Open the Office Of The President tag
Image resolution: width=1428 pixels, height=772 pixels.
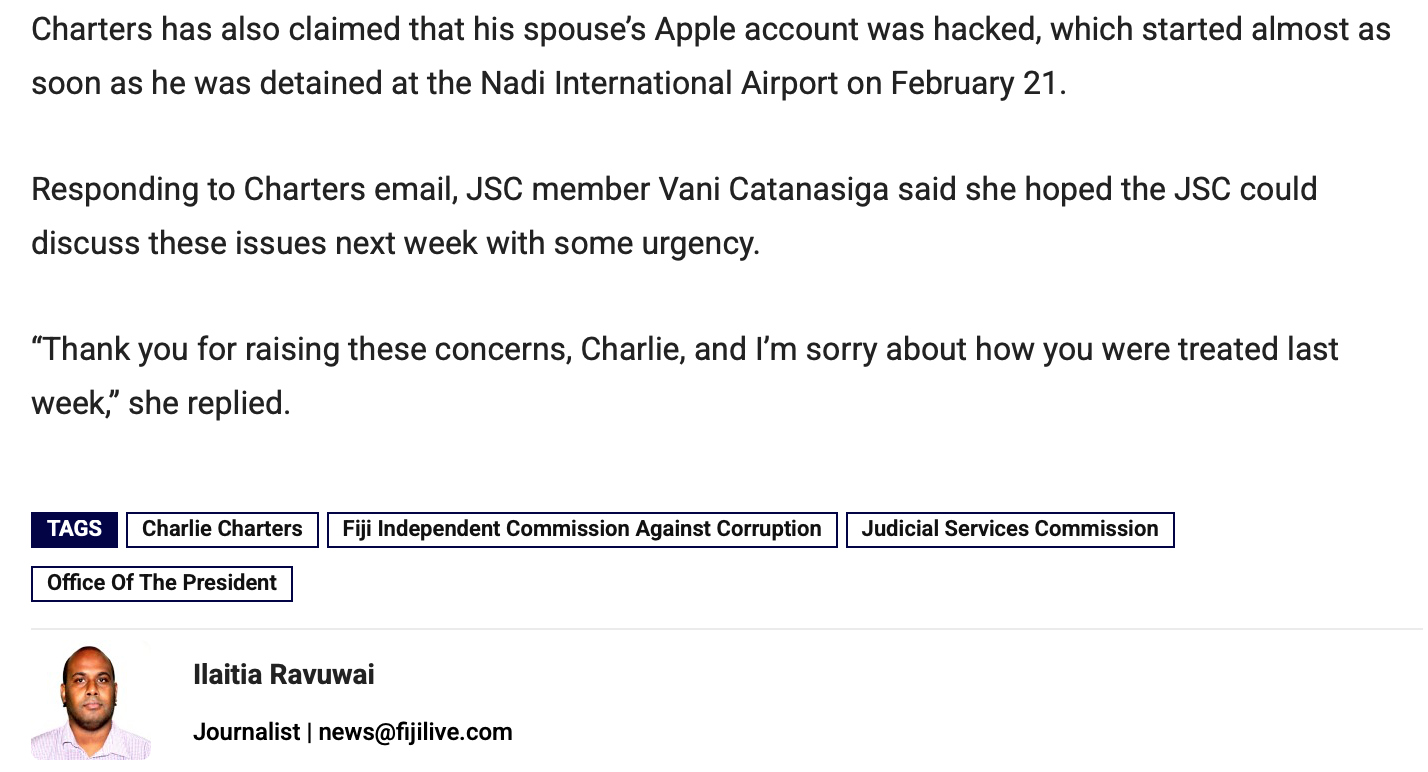162,583
